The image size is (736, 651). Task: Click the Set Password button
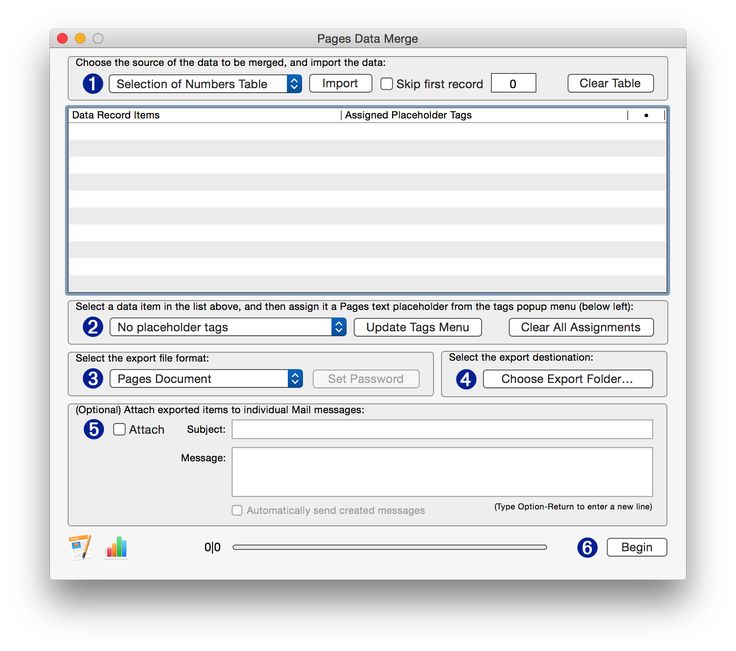366,379
